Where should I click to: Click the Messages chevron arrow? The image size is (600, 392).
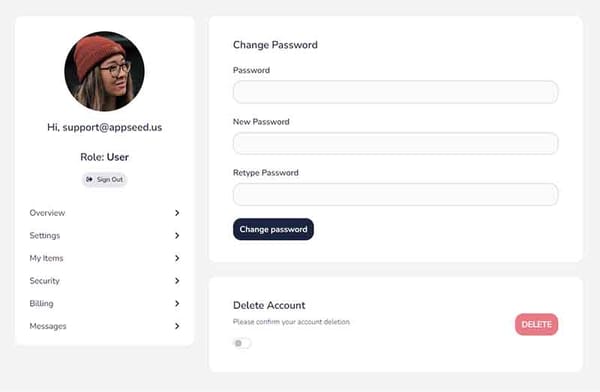[x=177, y=326]
